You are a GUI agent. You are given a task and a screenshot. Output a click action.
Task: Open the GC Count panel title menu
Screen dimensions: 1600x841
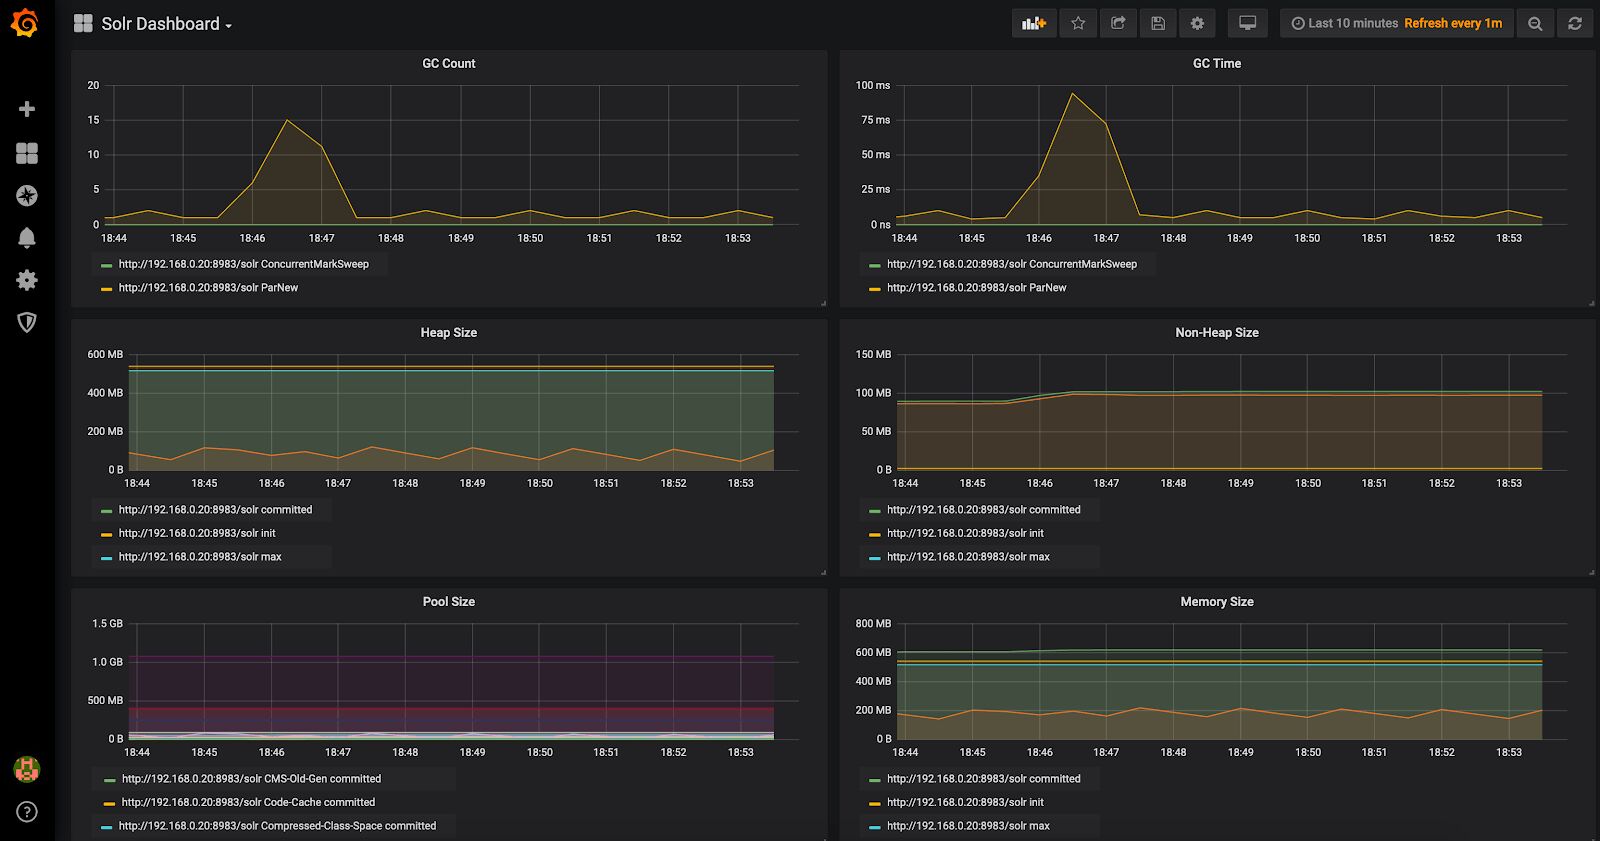coord(449,63)
